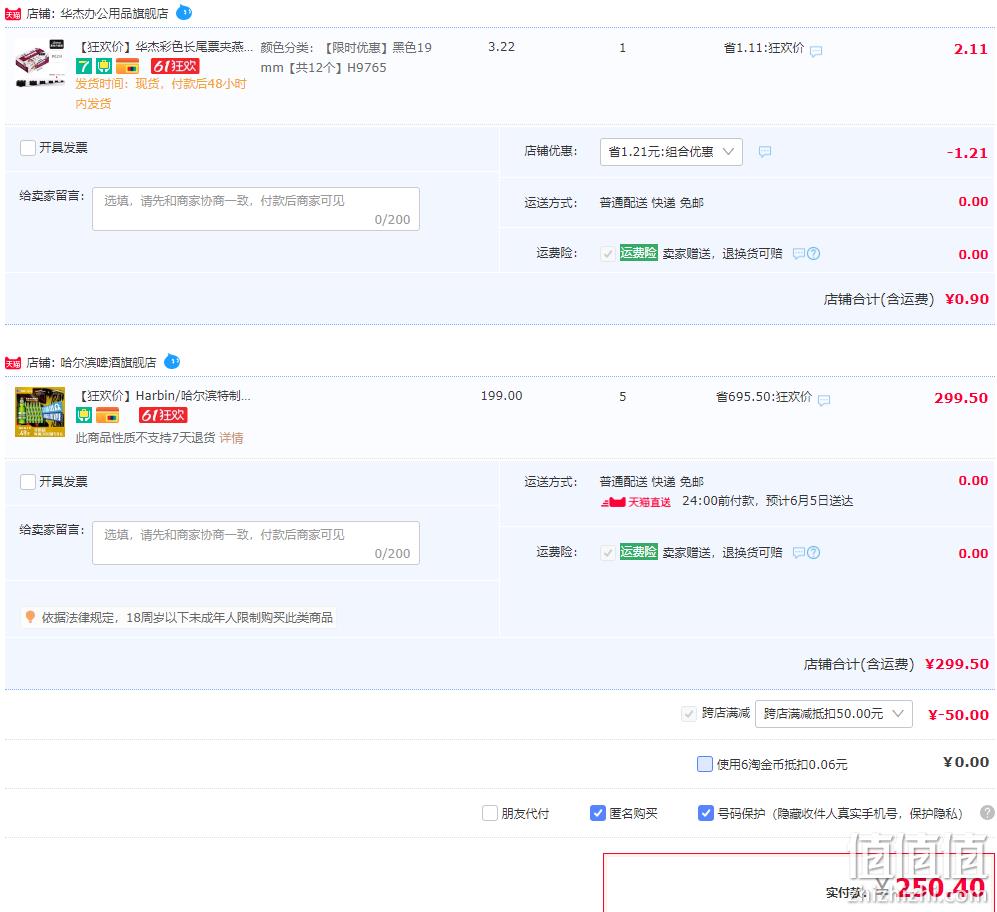The width and height of the screenshot is (997, 912).
Task: Click 店铺合计 ¥0.90 amount
Action: pos(966,299)
